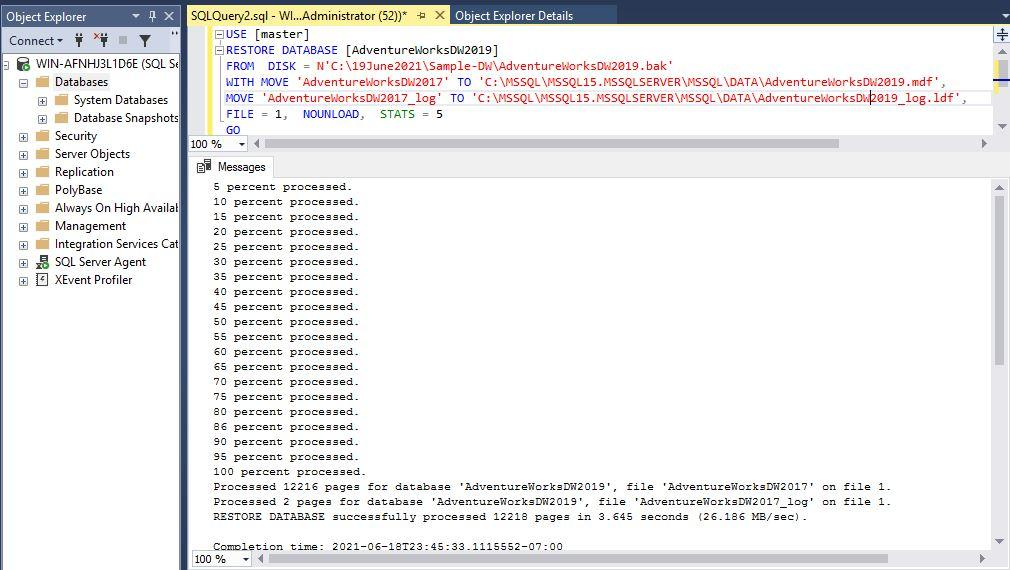Image resolution: width=1010 pixels, height=570 pixels.
Task: Open Object Explorer window position dropdown arrow
Action: tap(136, 16)
